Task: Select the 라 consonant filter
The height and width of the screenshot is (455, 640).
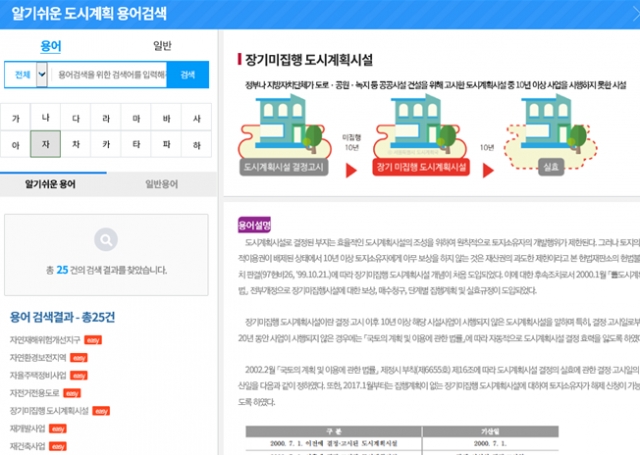Action: (x=106, y=118)
